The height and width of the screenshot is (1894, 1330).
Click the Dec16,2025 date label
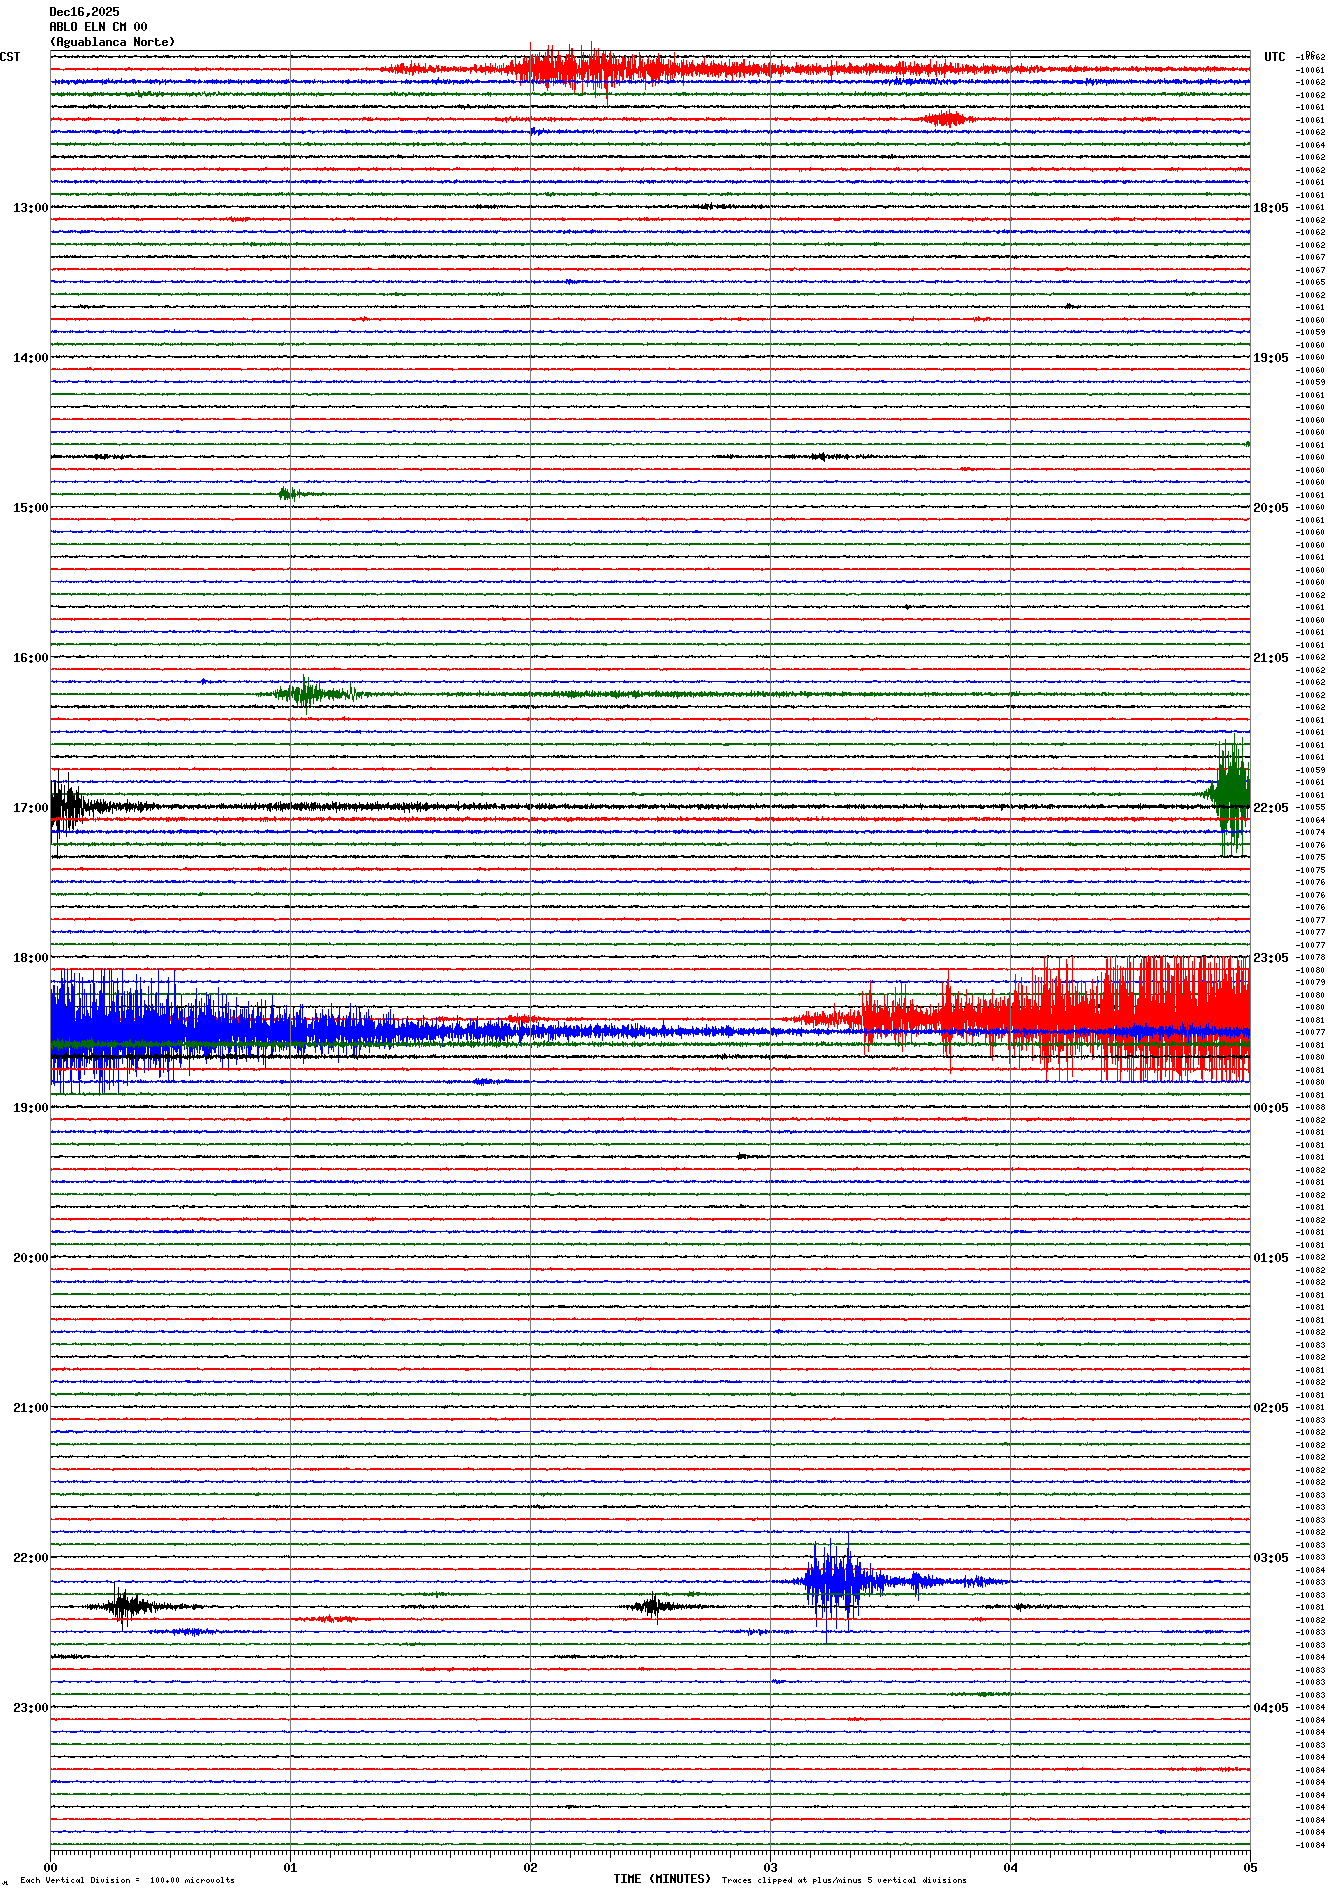pyautogui.click(x=84, y=12)
